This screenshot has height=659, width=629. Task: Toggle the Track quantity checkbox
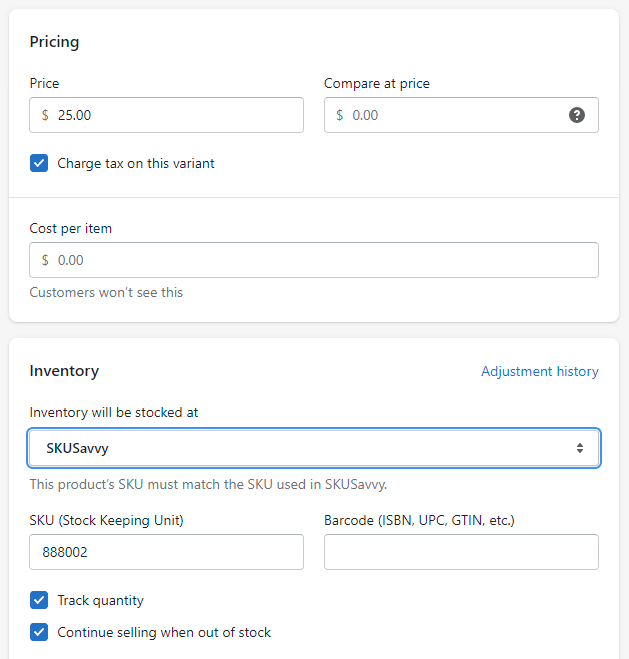click(x=39, y=600)
